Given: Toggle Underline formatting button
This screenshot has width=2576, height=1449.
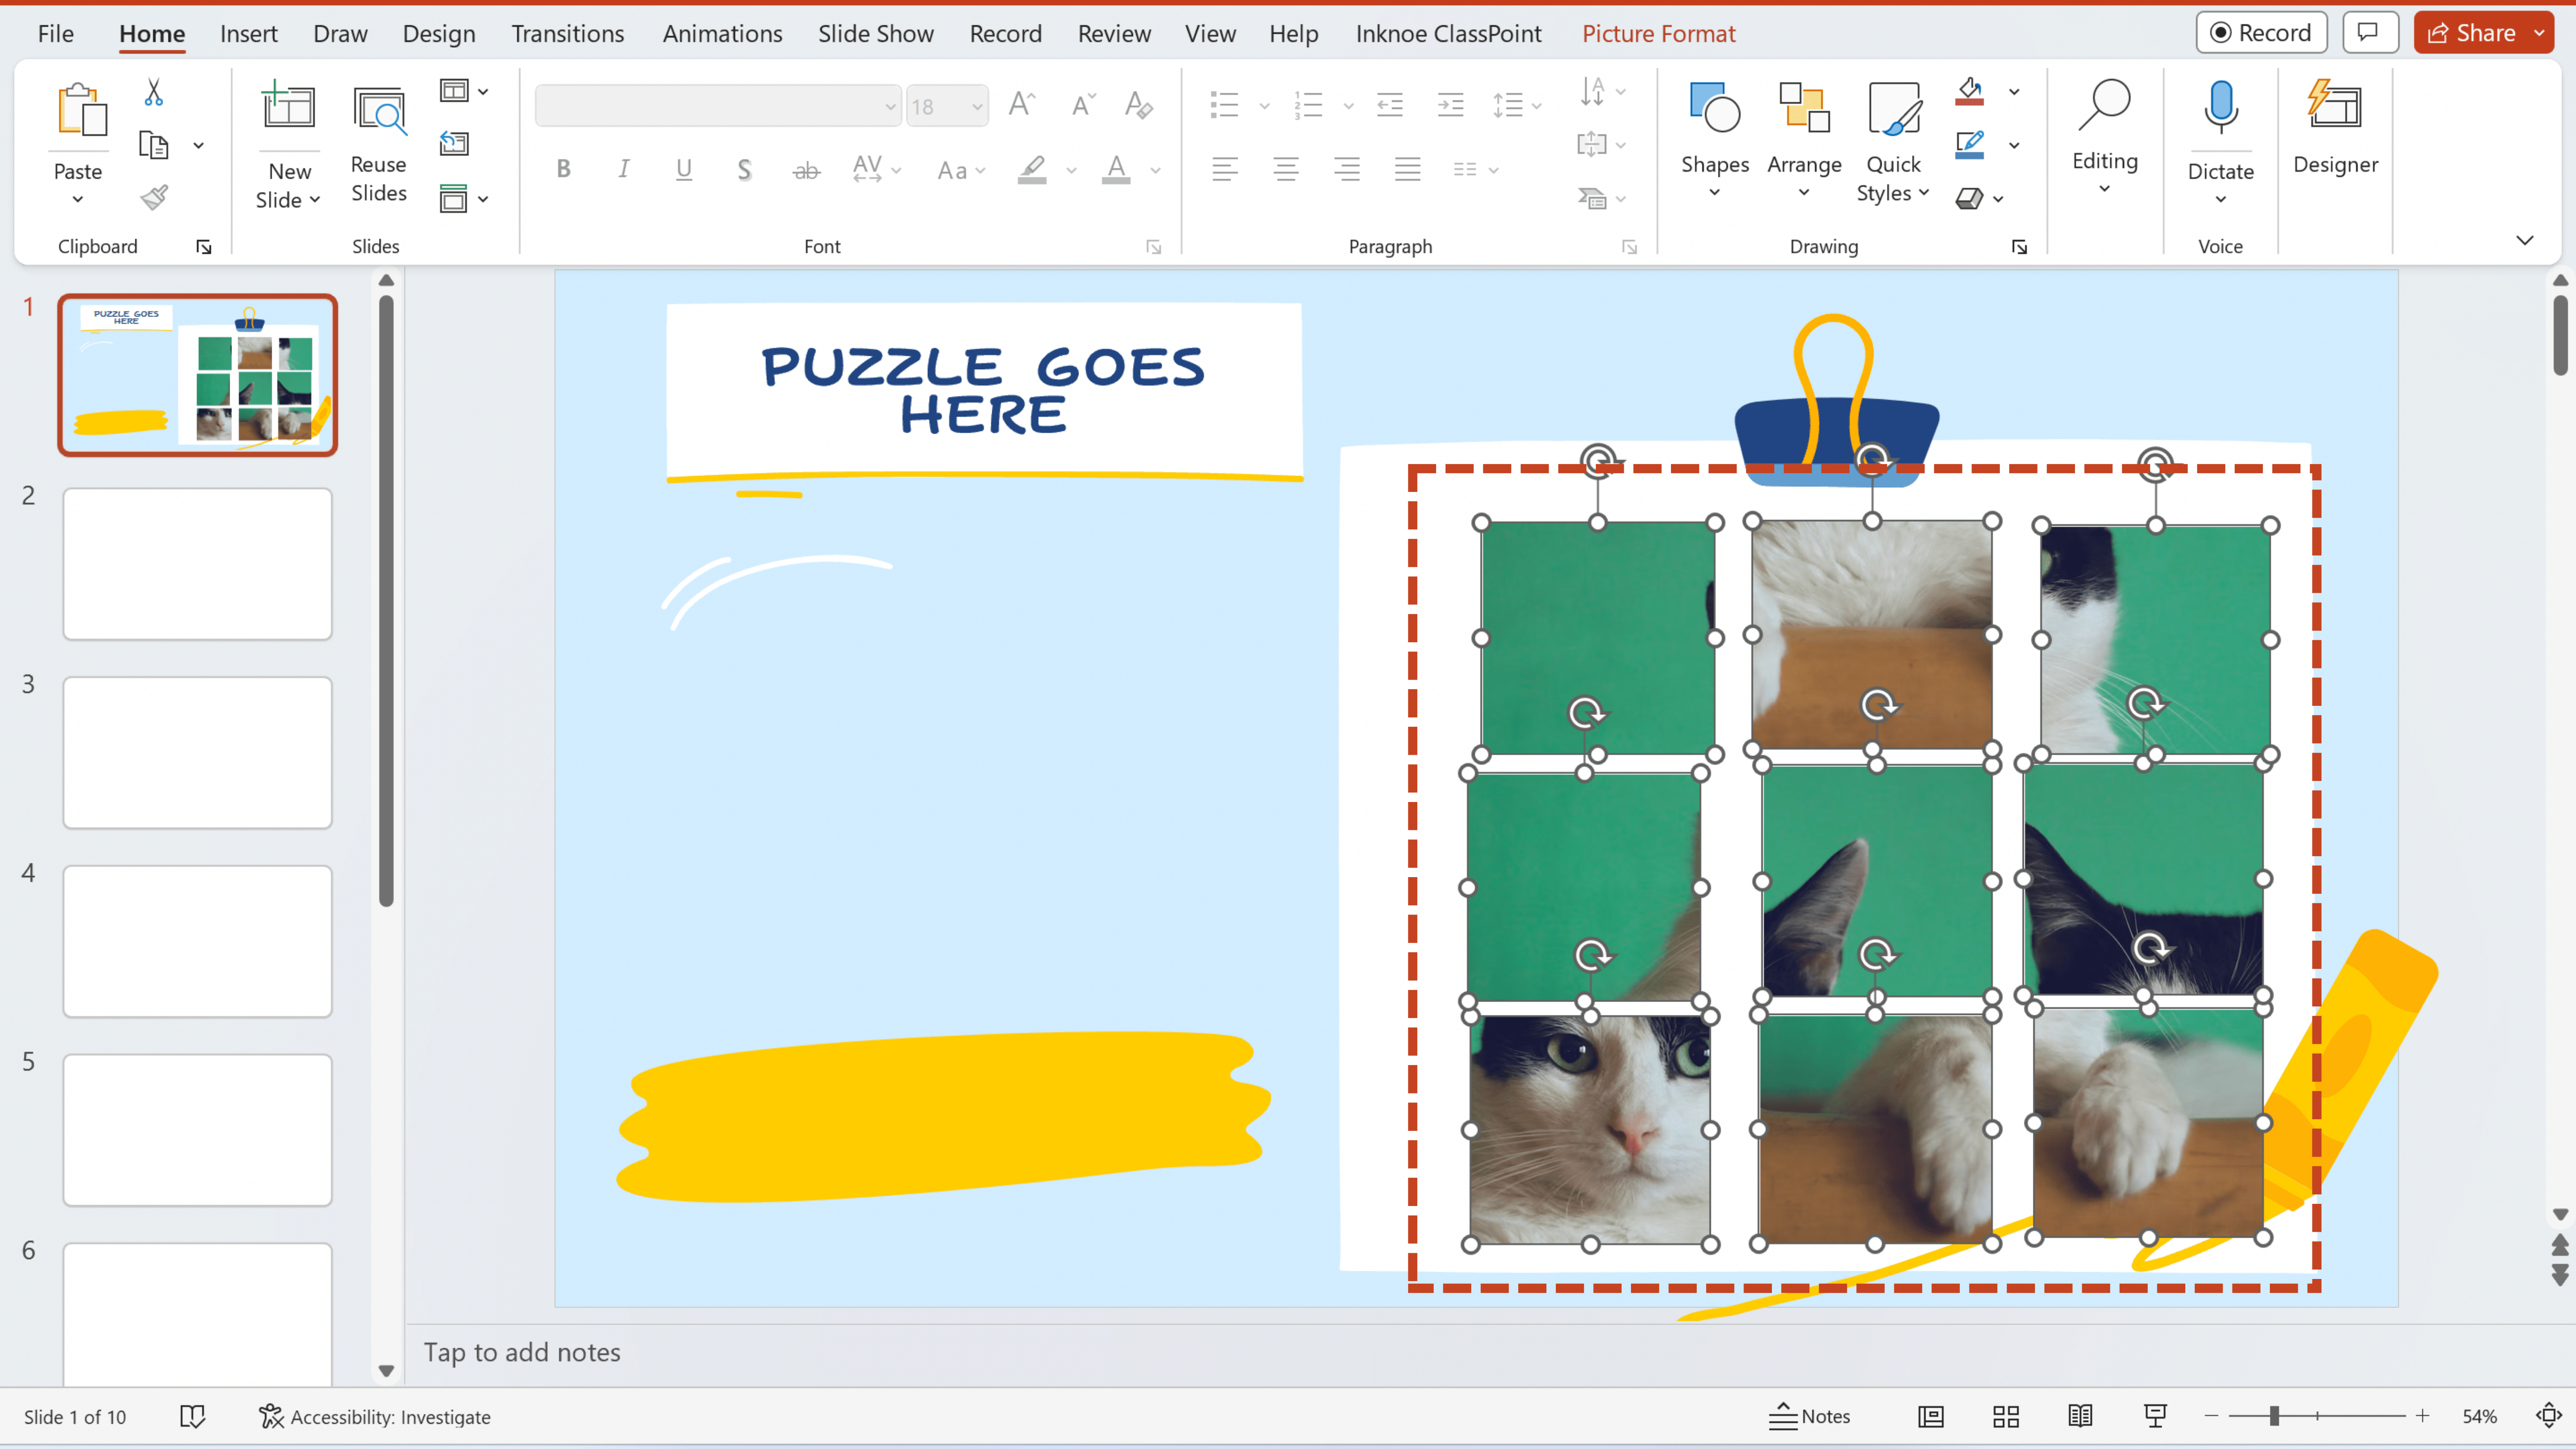Looking at the screenshot, I should tap(683, 168).
